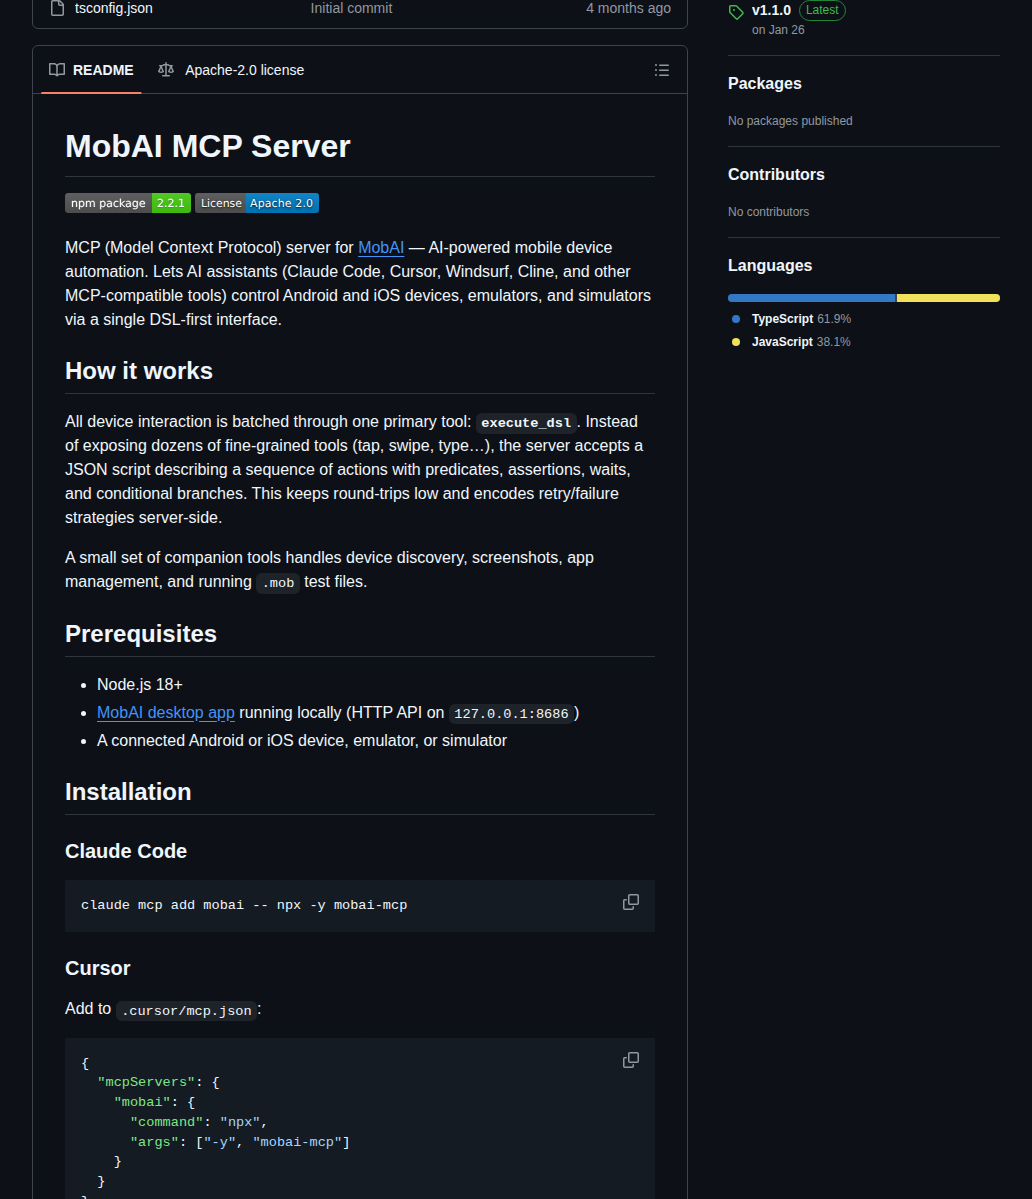The image size is (1032, 1199).
Task: Click the blue TypeScript segment of the language bar
Action: pyautogui.click(x=812, y=298)
